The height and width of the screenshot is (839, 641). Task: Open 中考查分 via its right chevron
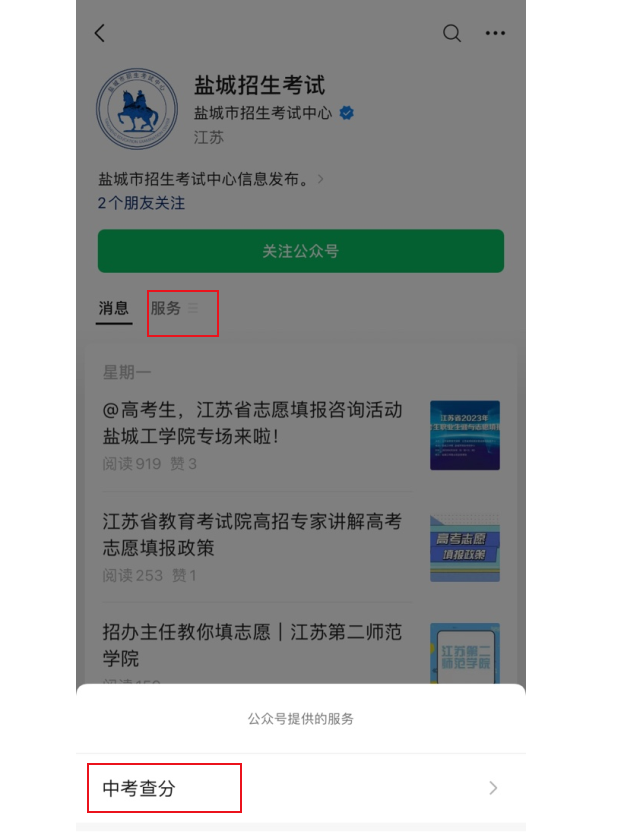coord(493,788)
